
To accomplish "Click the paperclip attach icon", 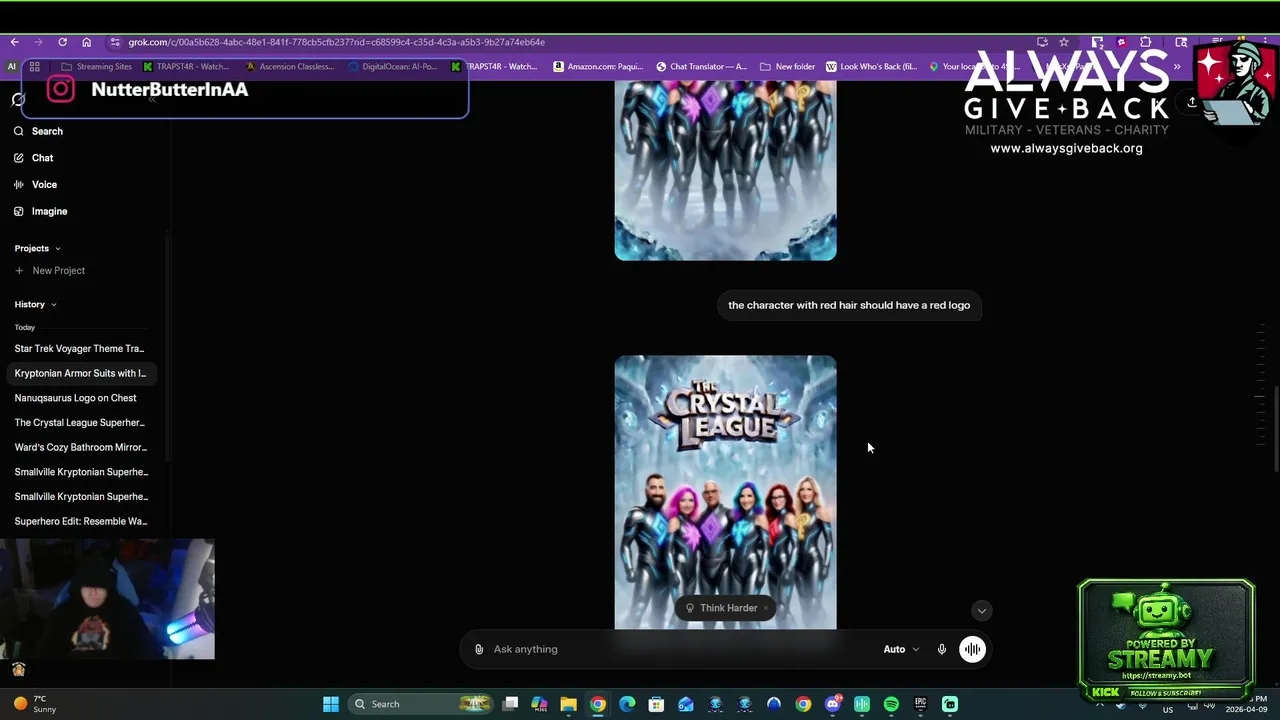I will tap(479, 649).
